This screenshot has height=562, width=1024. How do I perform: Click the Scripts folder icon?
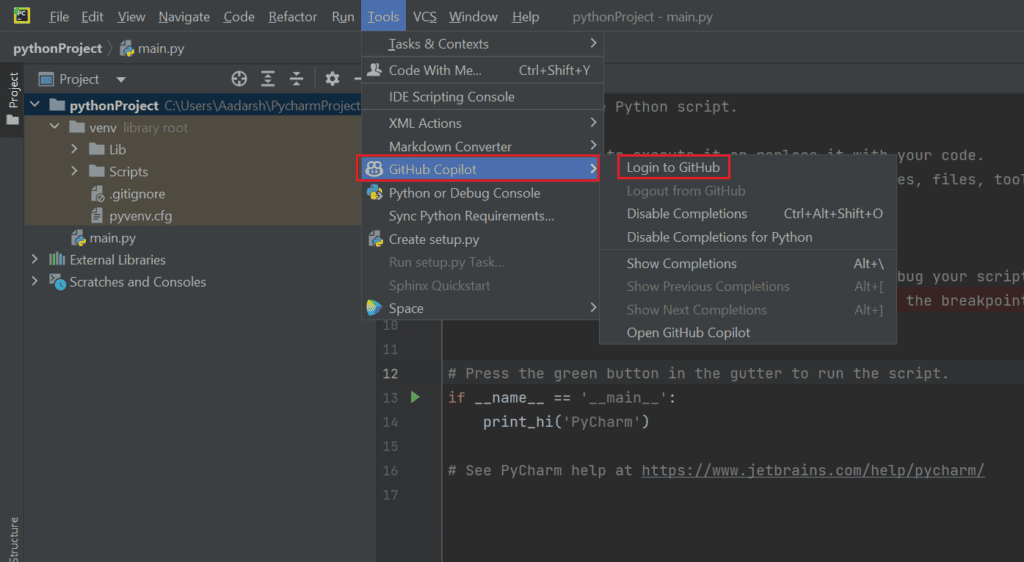click(x=97, y=171)
